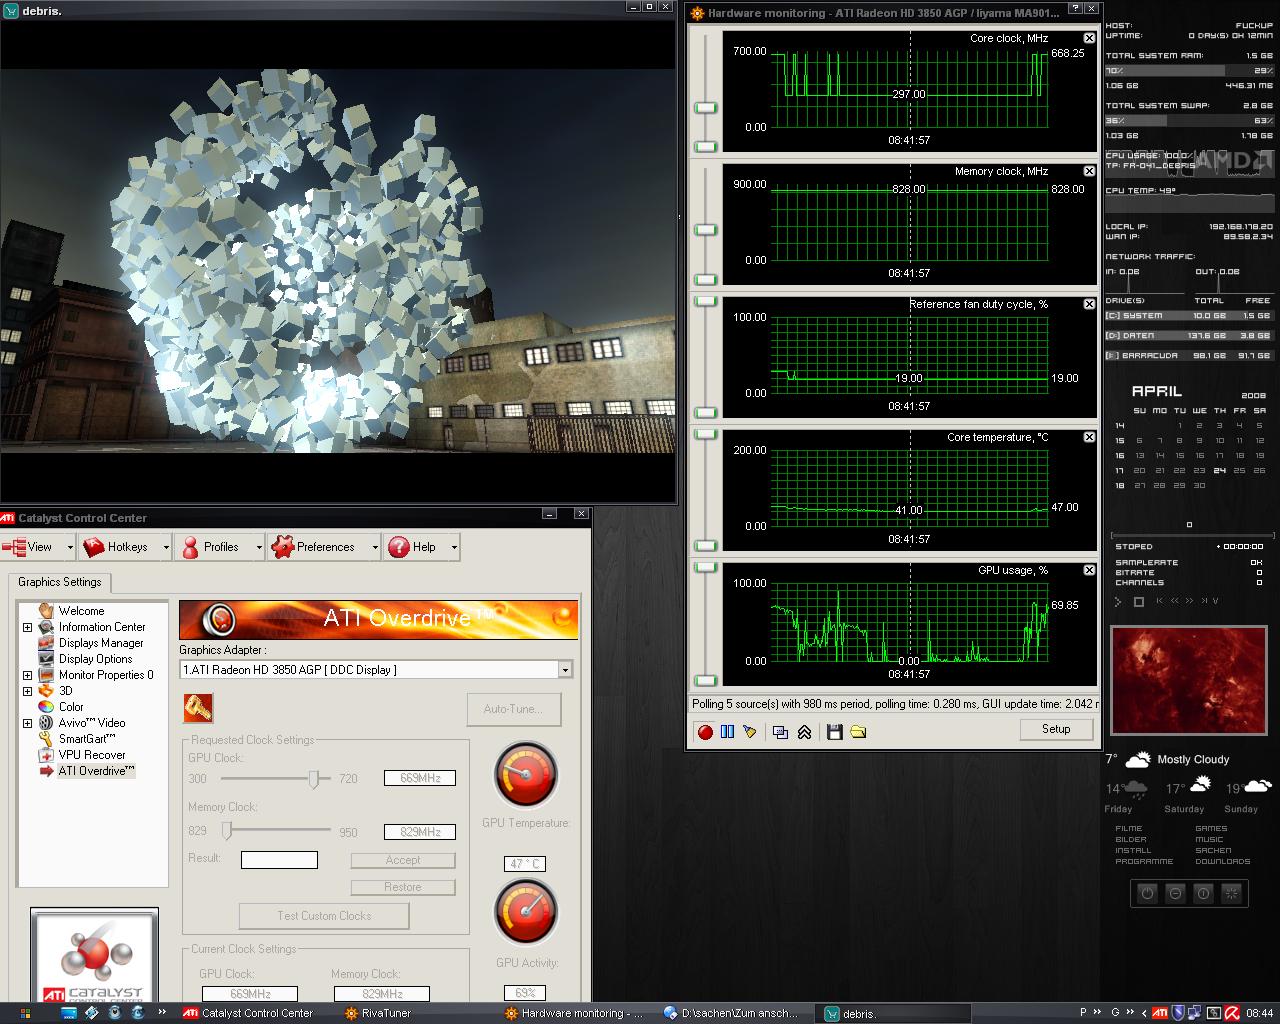Open the DOWNLOADS shortcut in sidebar

1222,861
